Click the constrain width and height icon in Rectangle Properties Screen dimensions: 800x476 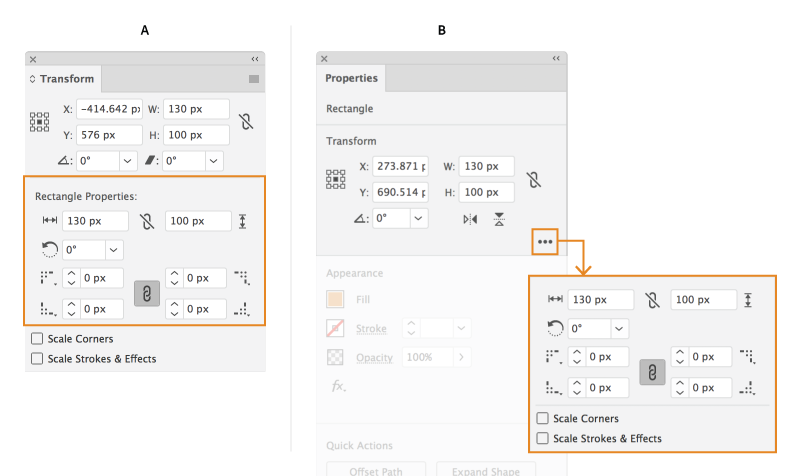[x=147, y=221]
